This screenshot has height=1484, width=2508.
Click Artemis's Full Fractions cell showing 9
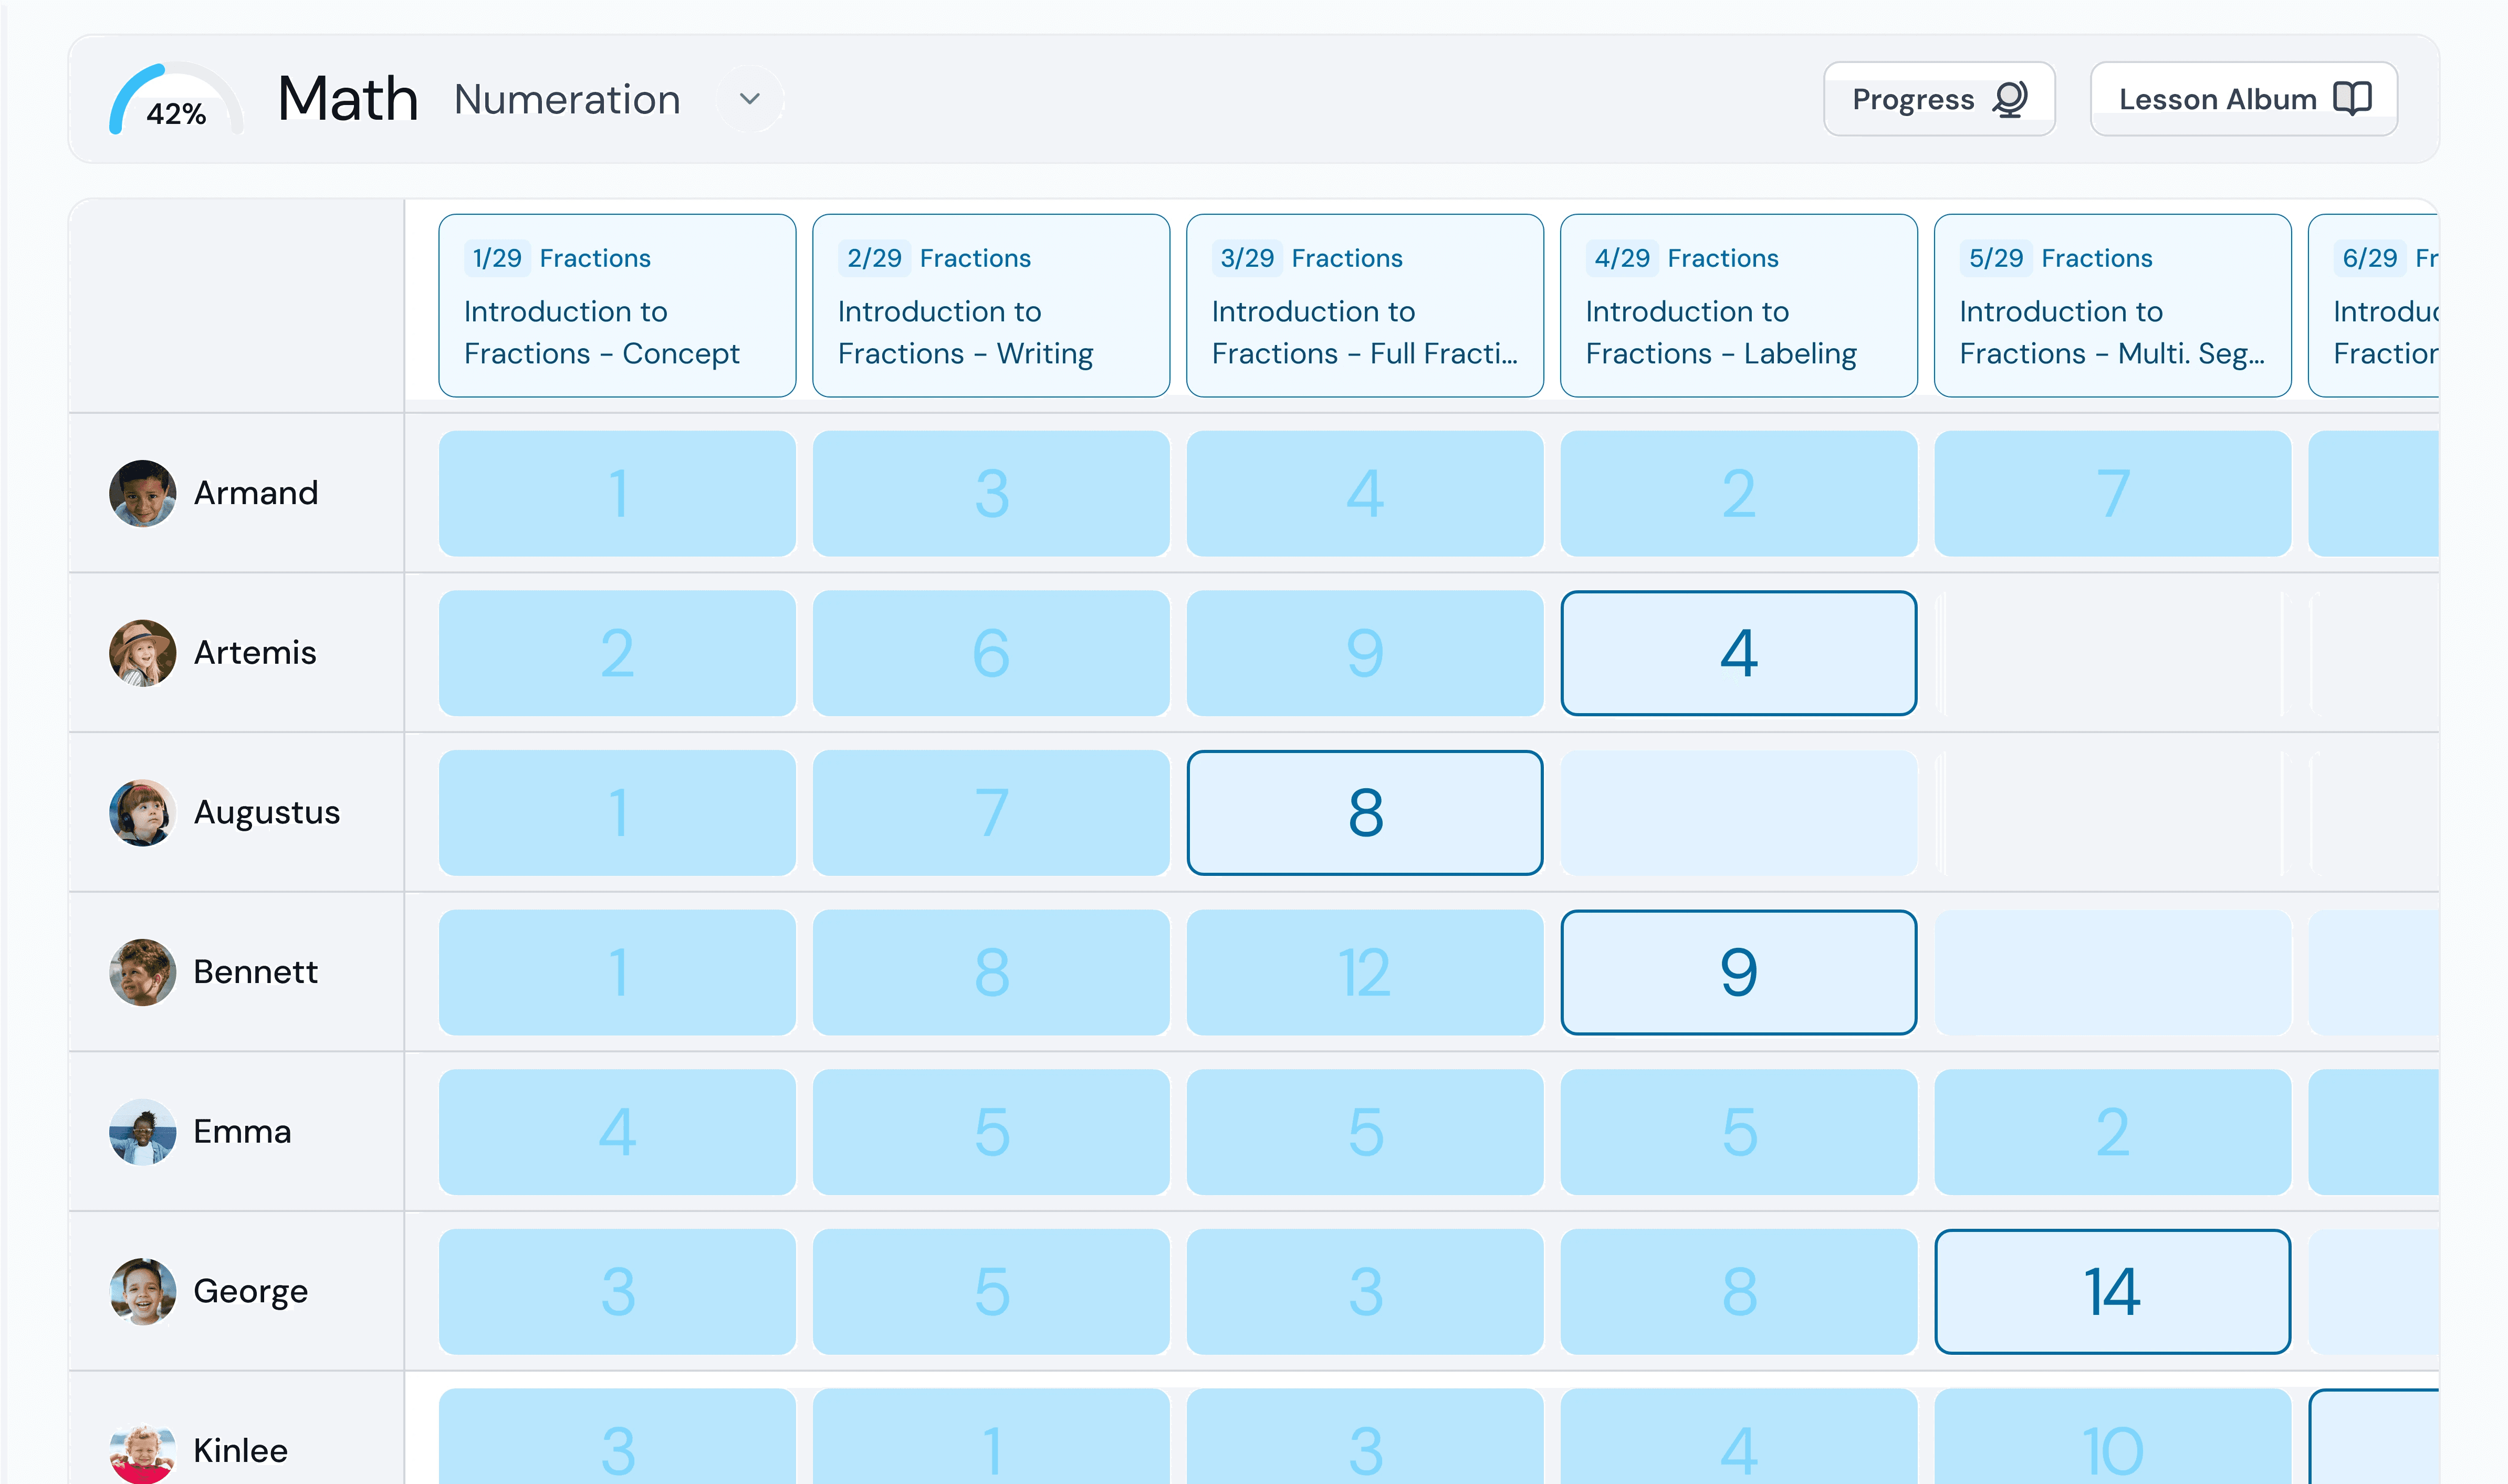tap(1365, 653)
